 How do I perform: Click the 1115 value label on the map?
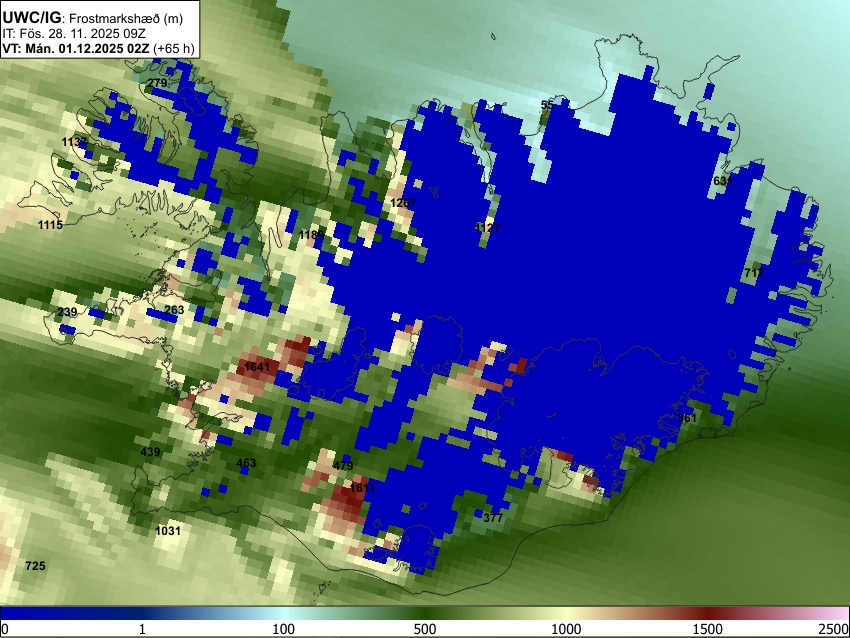[x=50, y=224]
